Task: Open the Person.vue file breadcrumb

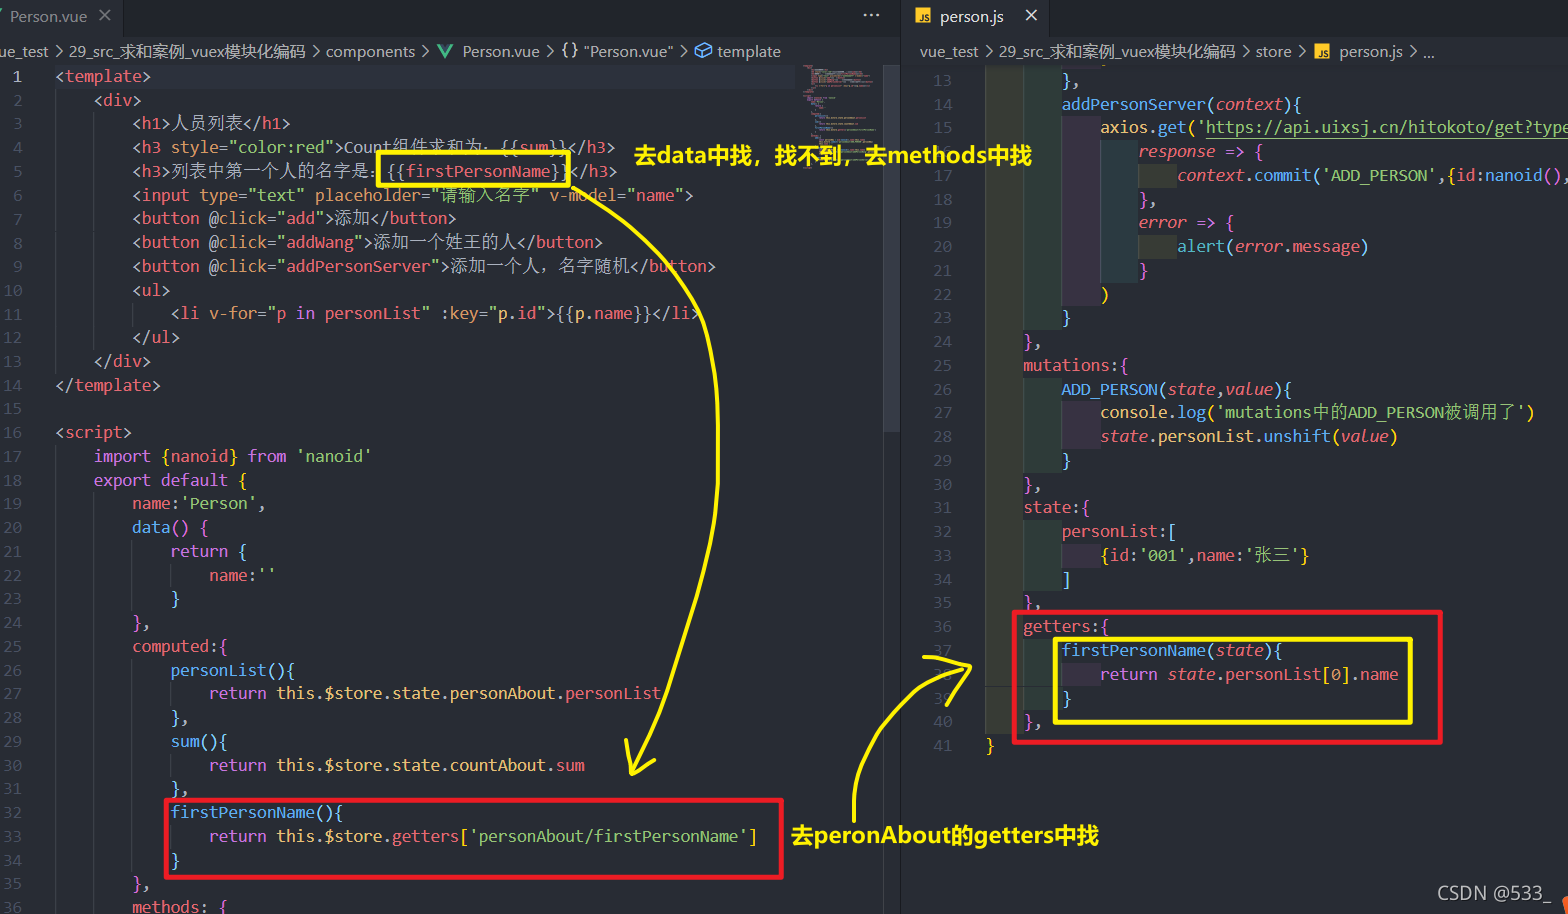Action: tap(501, 51)
